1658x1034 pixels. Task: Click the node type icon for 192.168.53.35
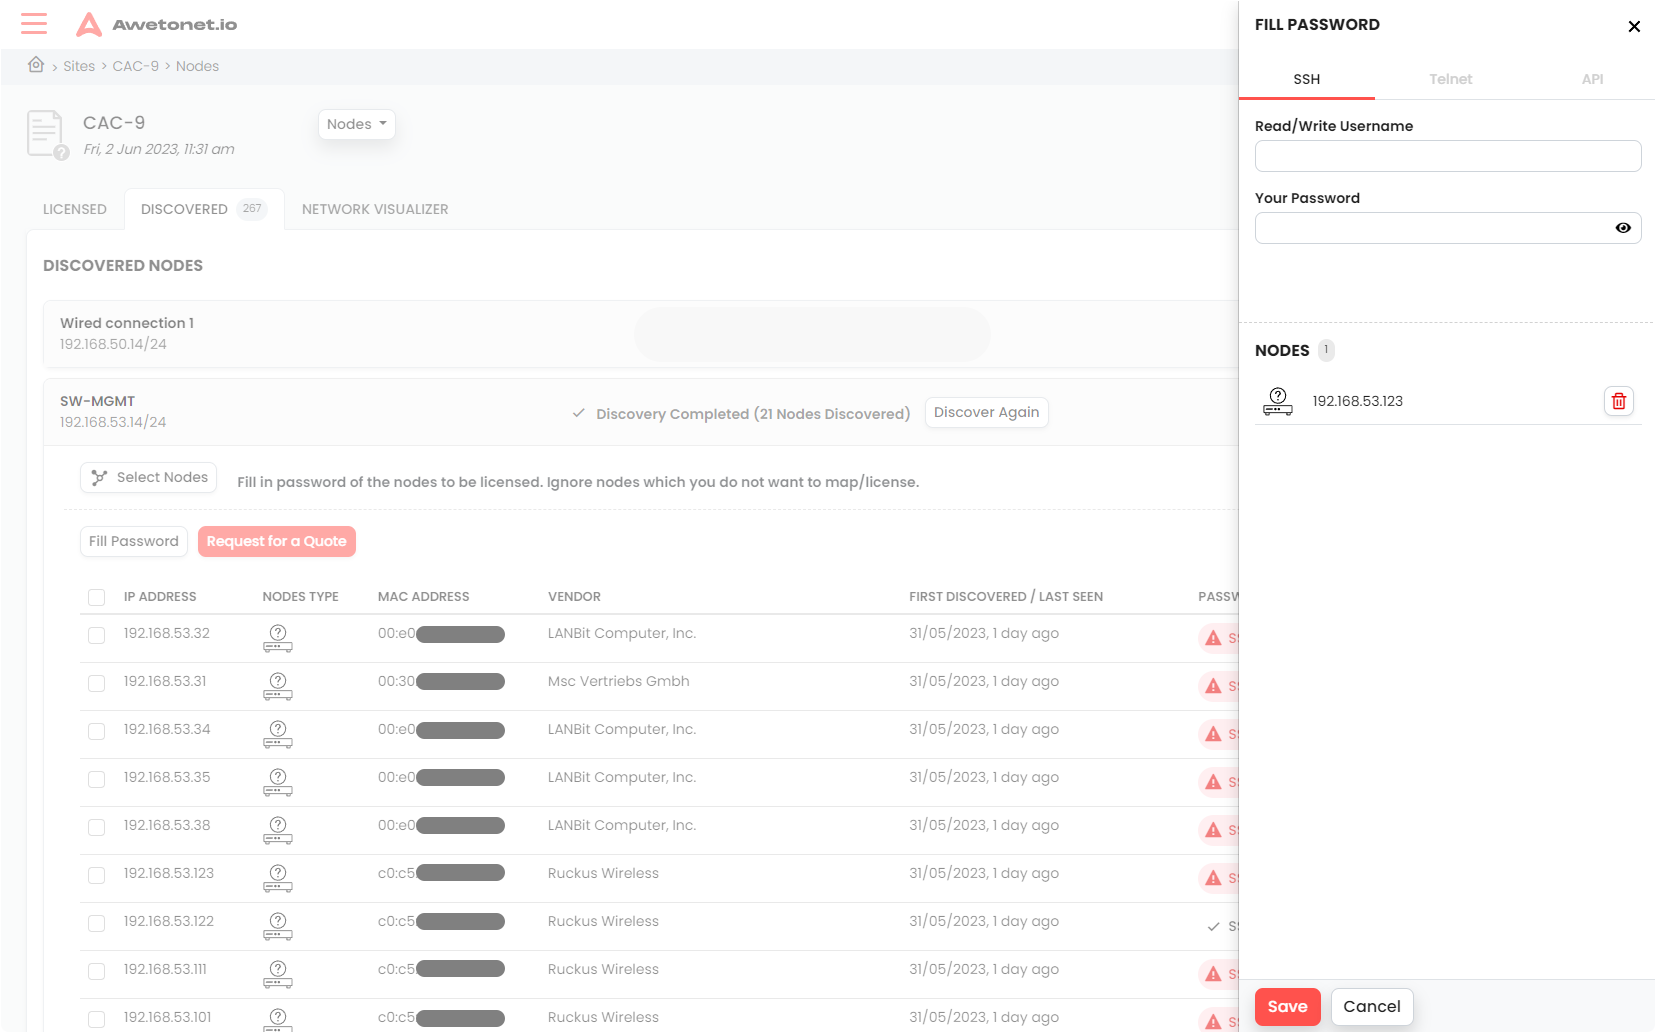pos(278,782)
